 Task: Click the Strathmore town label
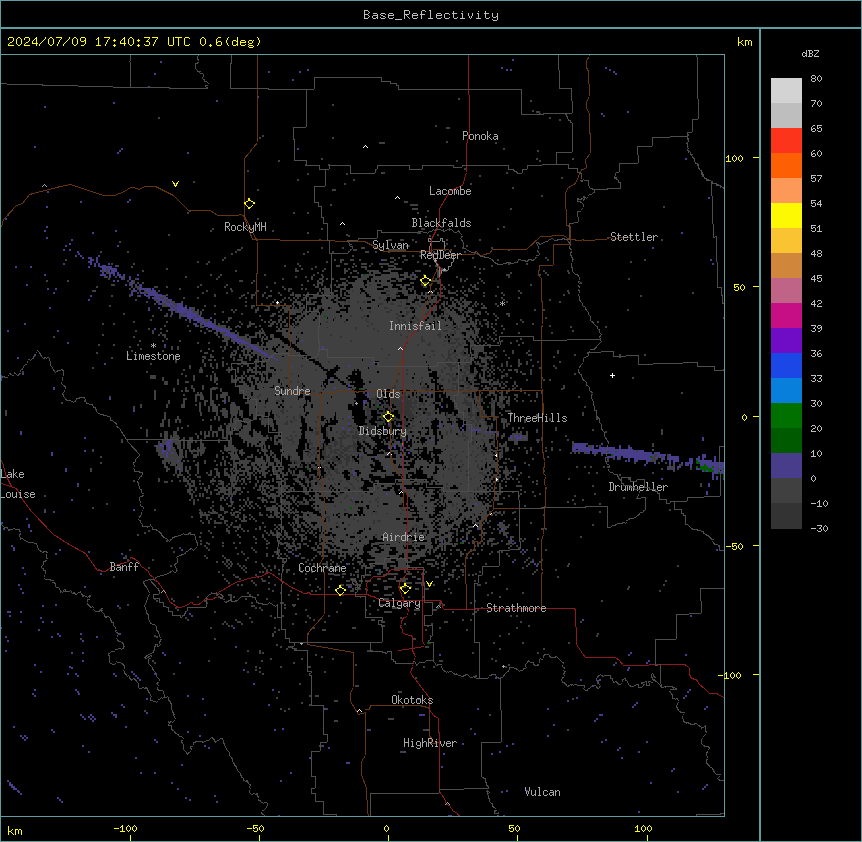pos(516,608)
